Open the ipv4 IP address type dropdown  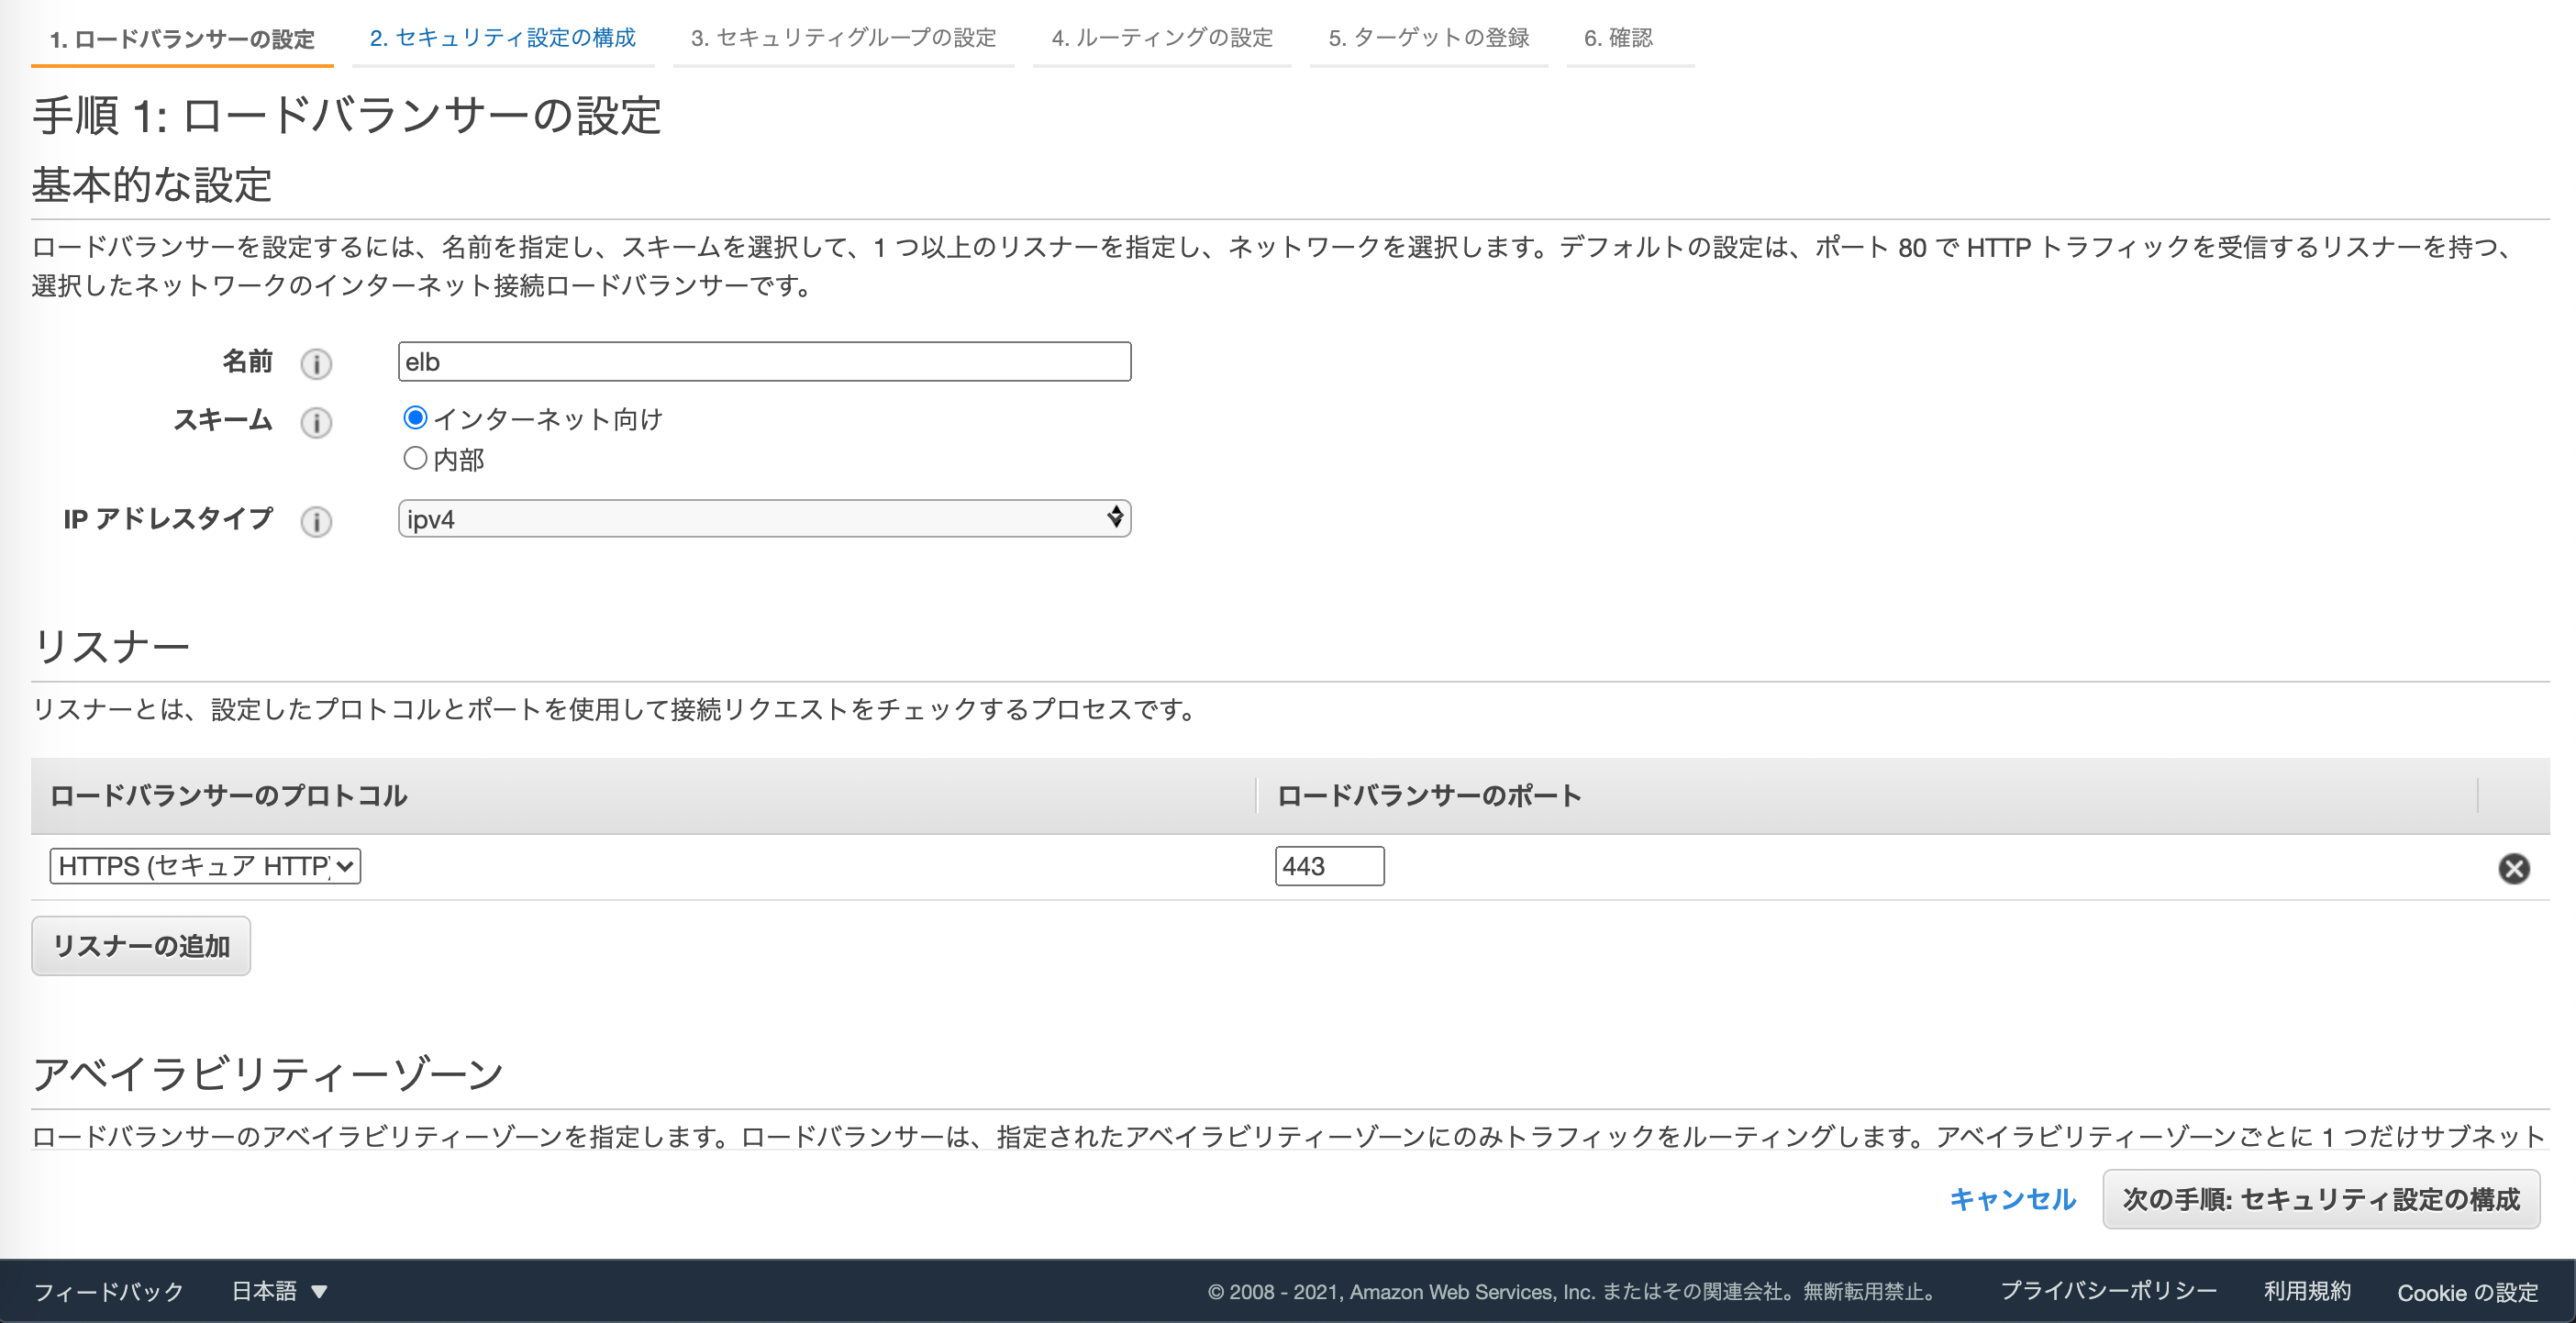(764, 519)
